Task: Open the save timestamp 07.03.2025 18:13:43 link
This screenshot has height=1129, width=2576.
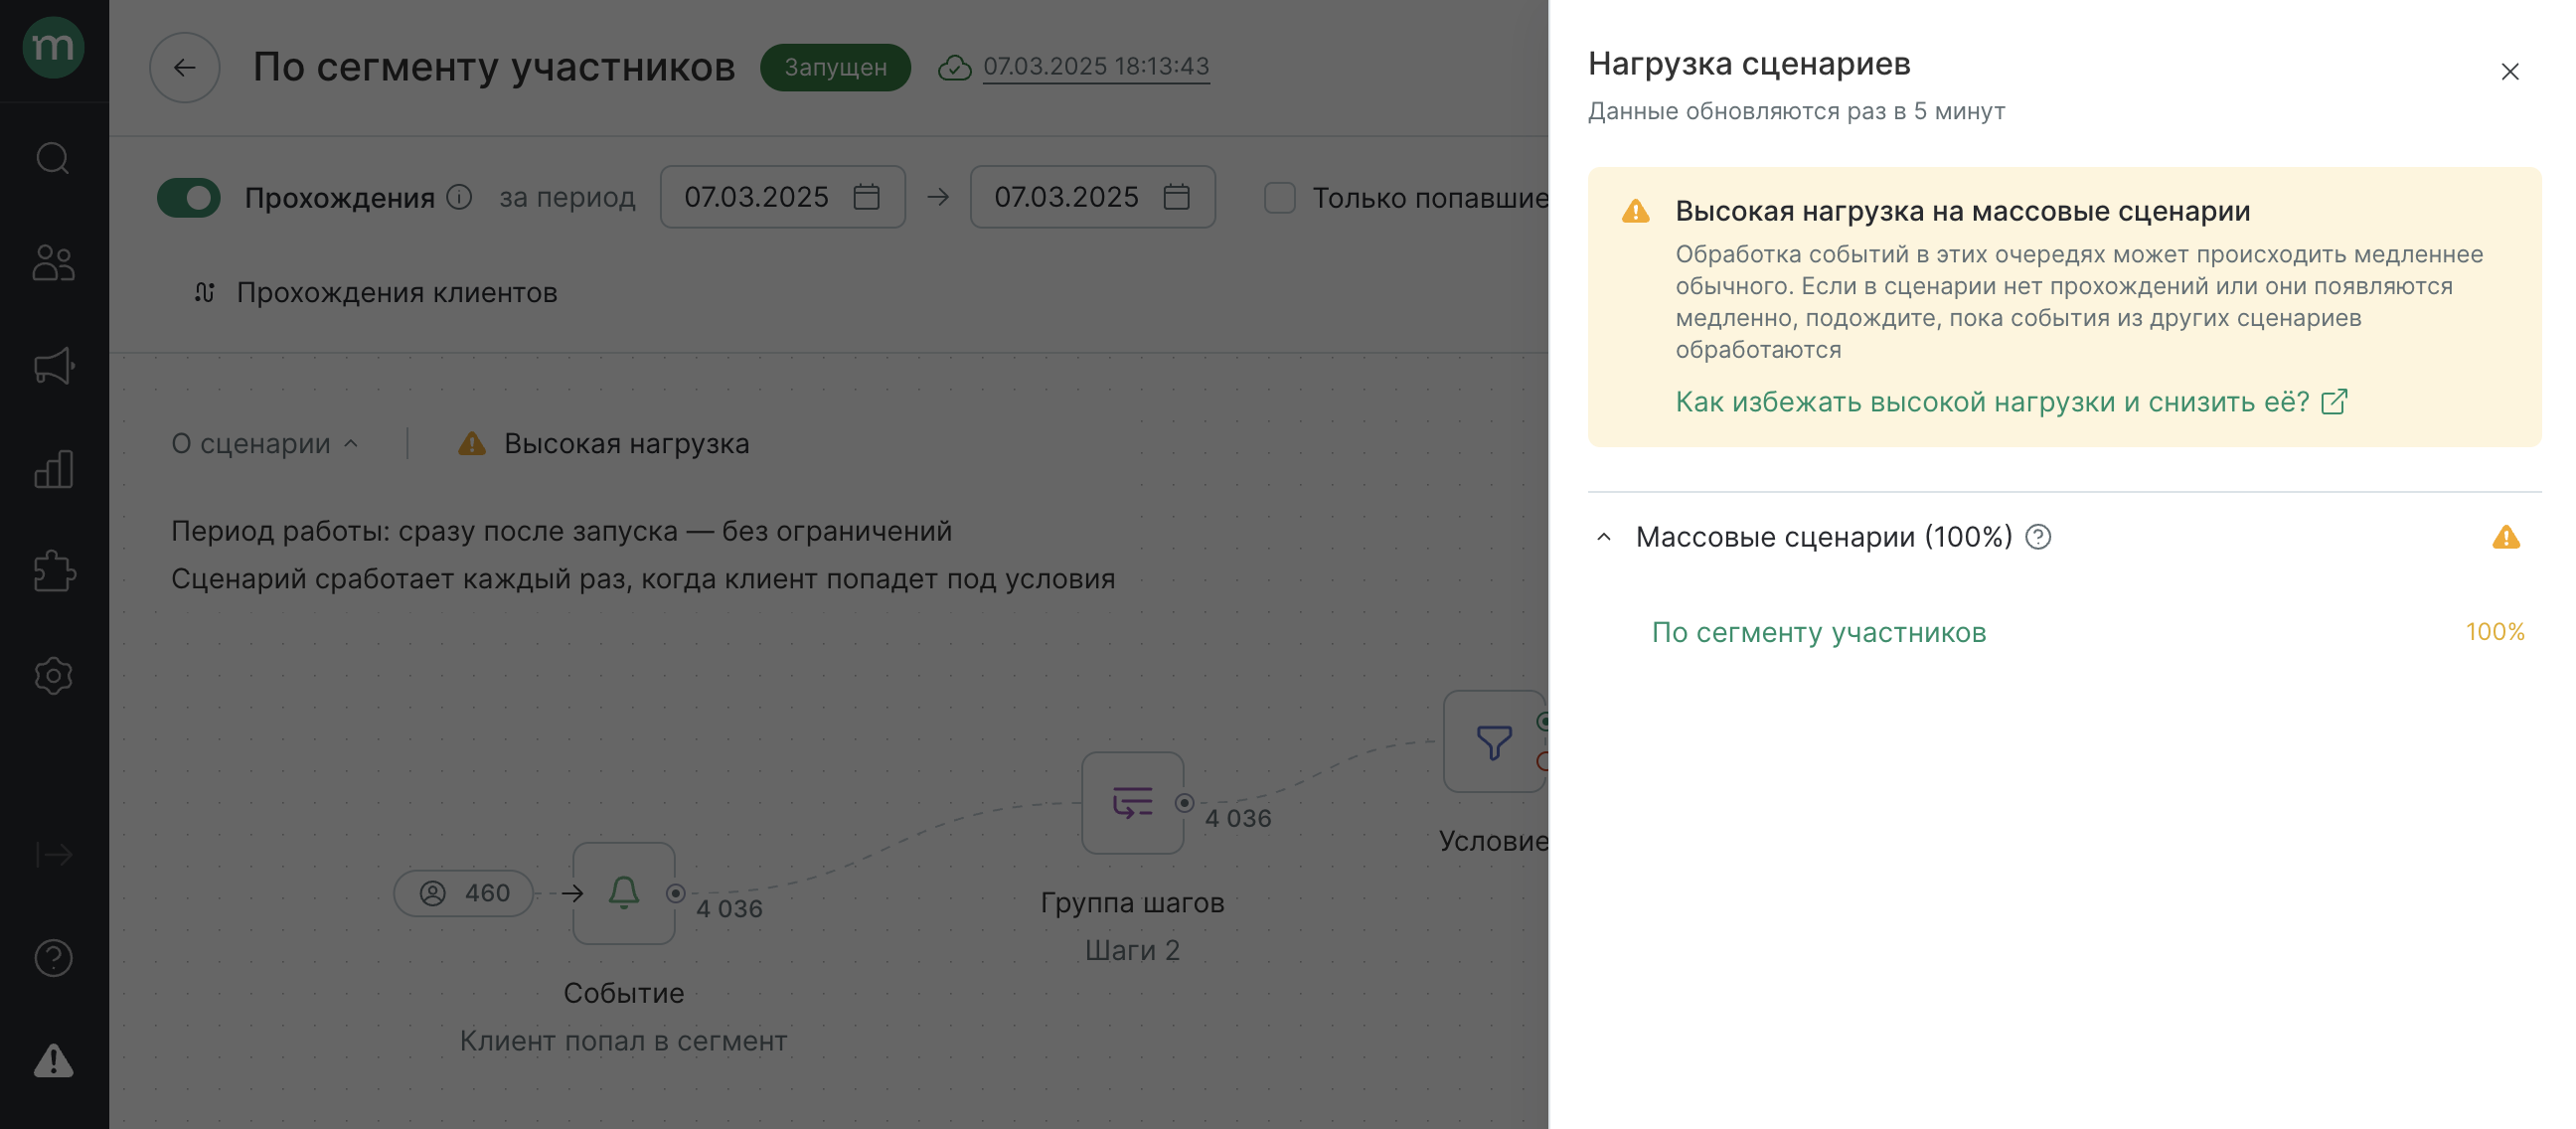Action: click(x=1096, y=66)
